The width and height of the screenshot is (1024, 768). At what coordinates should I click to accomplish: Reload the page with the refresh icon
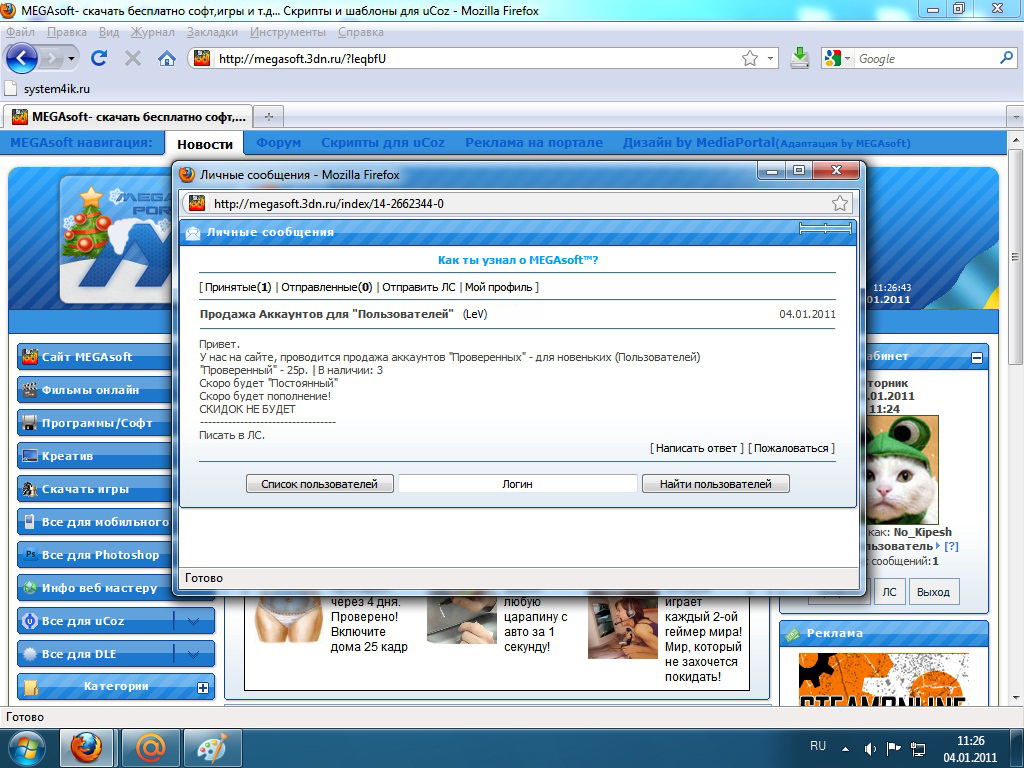pos(99,58)
